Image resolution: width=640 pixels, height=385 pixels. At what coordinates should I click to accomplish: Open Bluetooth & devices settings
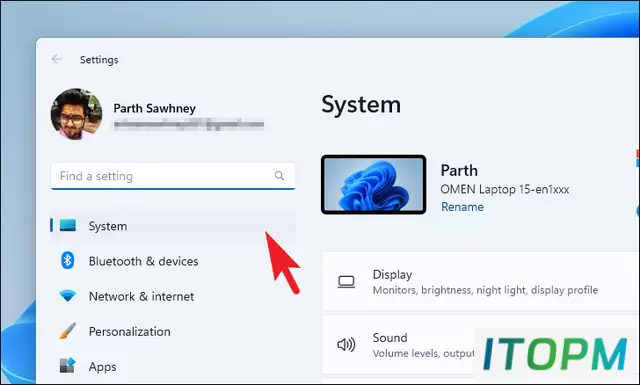(143, 261)
